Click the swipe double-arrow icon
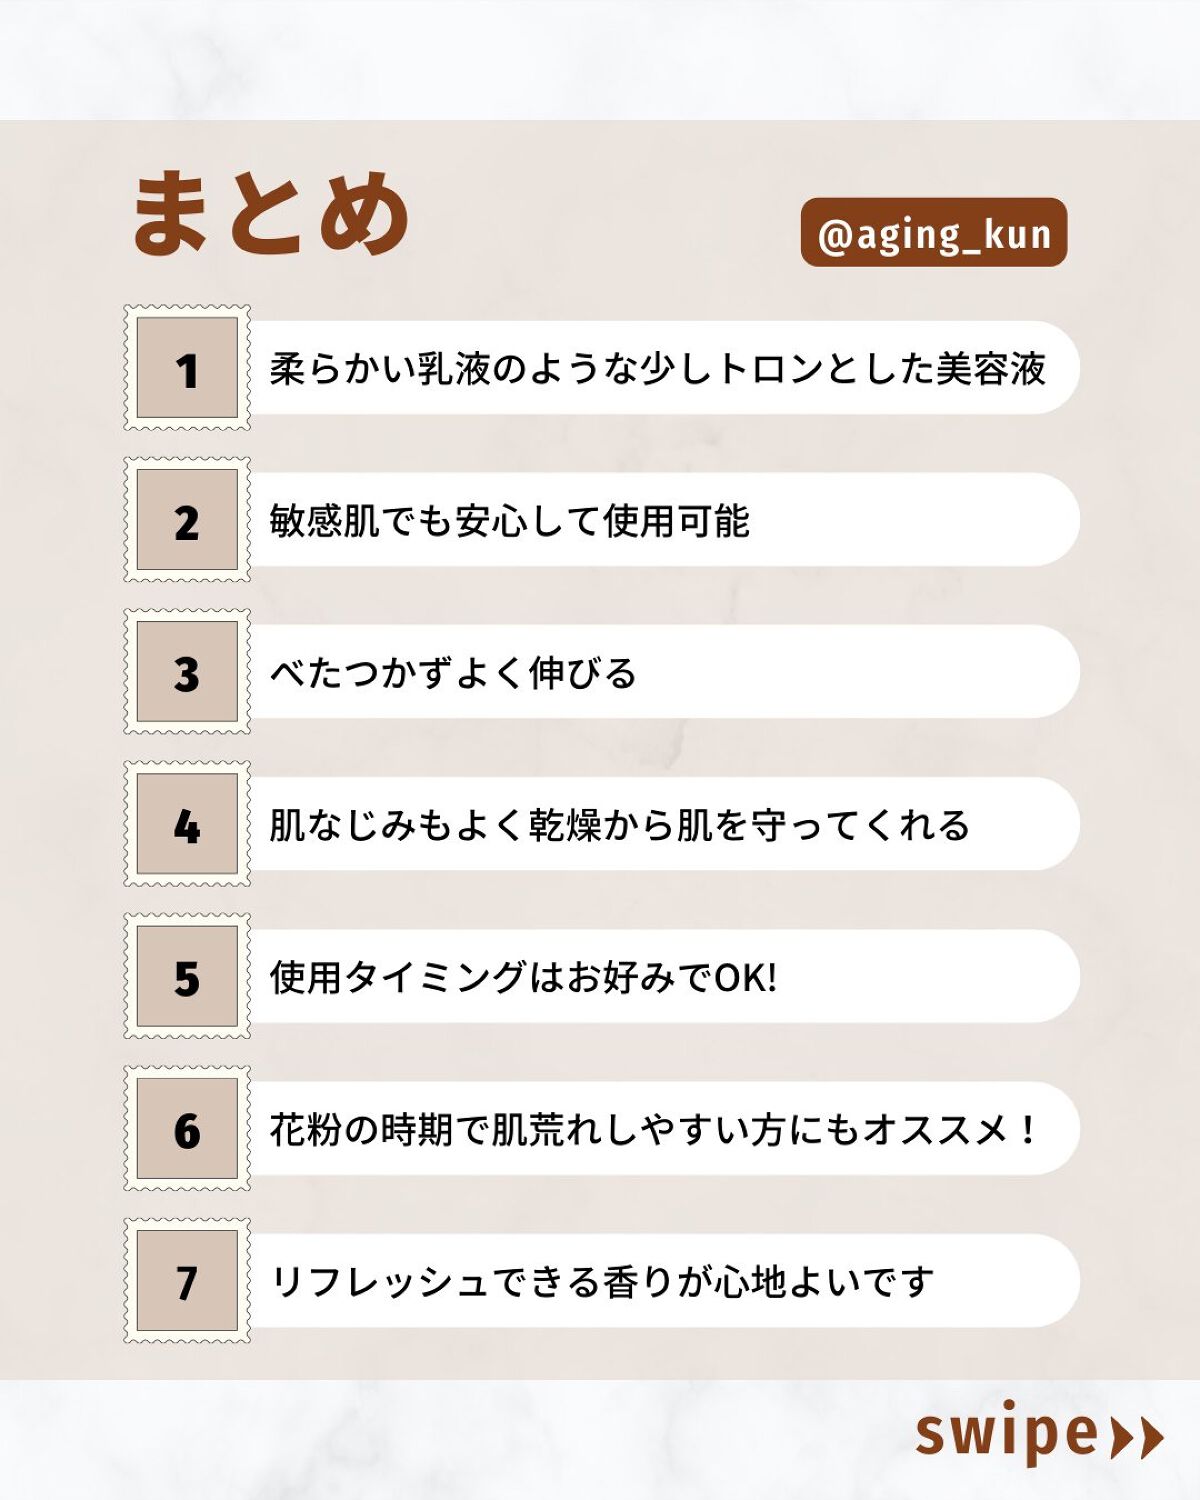Image resolution: width=1200 pixels, height=1500 pixels. tap(1138, 1438)
